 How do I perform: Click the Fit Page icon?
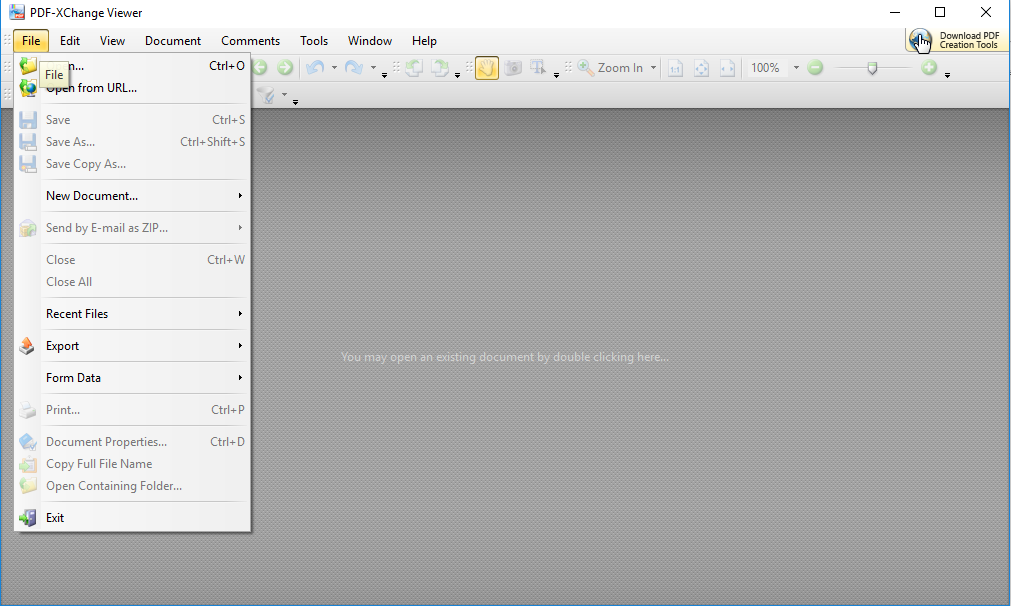point(702,68)
